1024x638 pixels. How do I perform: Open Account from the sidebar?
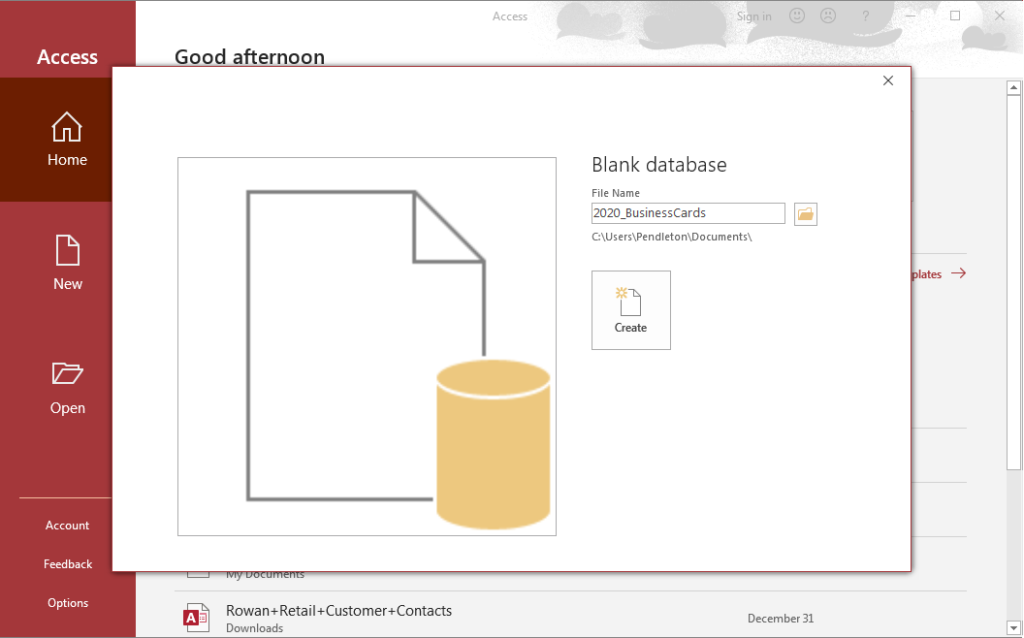[67, 524]
